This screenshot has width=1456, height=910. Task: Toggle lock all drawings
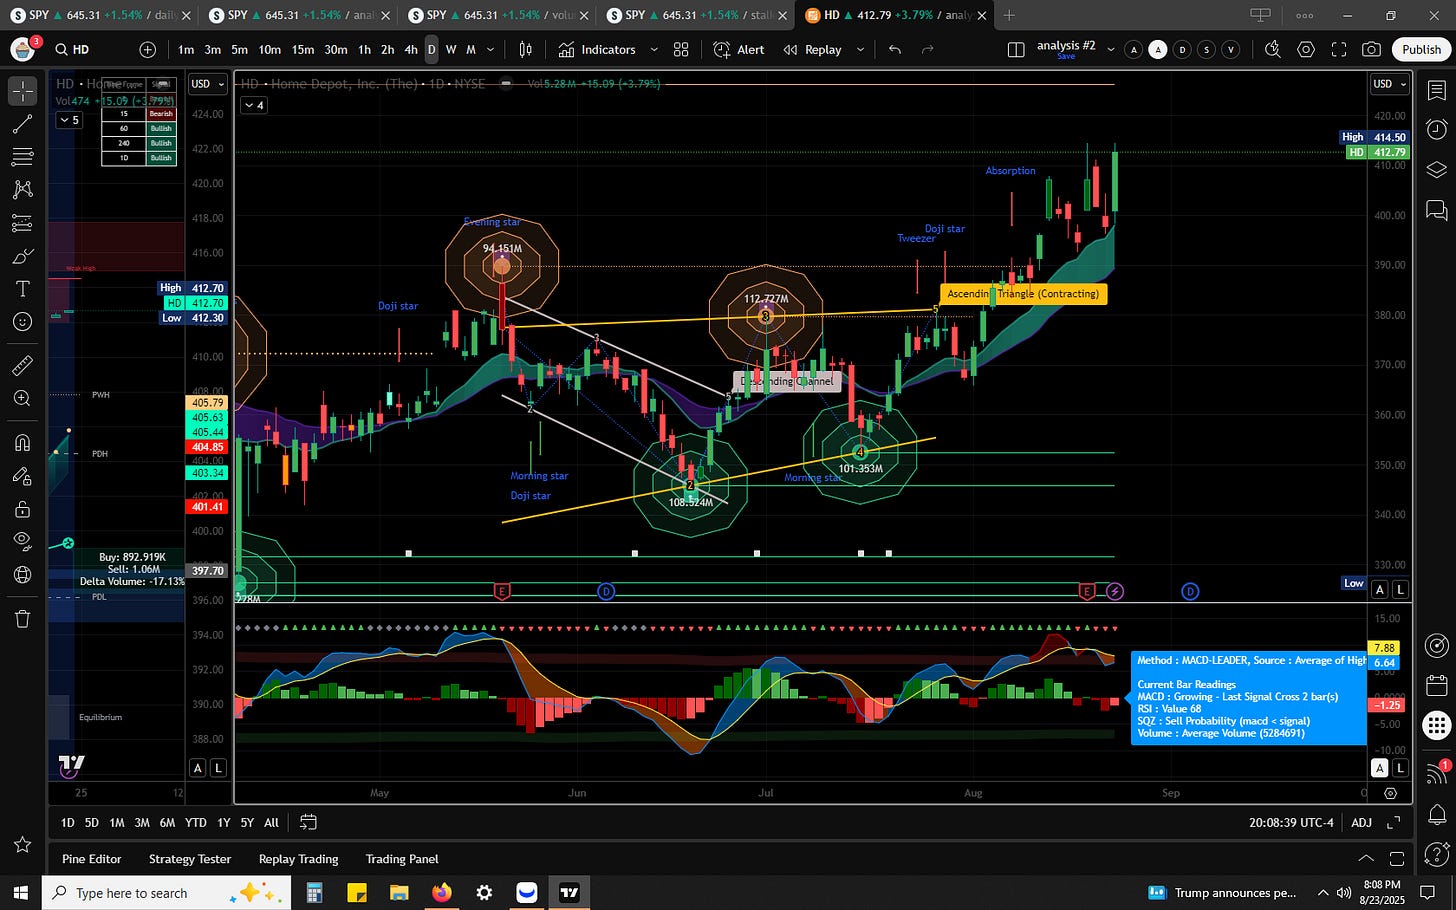click(x=22, y=509)
